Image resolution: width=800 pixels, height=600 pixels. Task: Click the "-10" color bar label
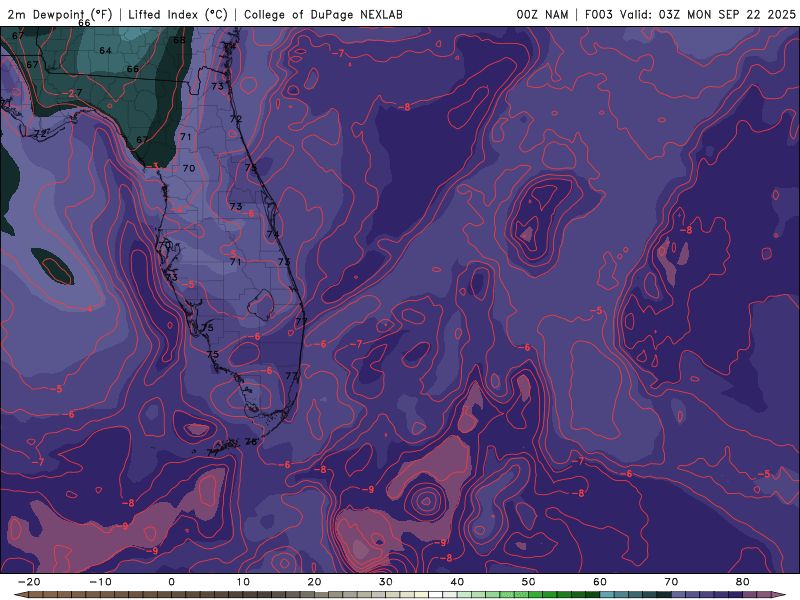pyautogui.click(x=100, y=582)
